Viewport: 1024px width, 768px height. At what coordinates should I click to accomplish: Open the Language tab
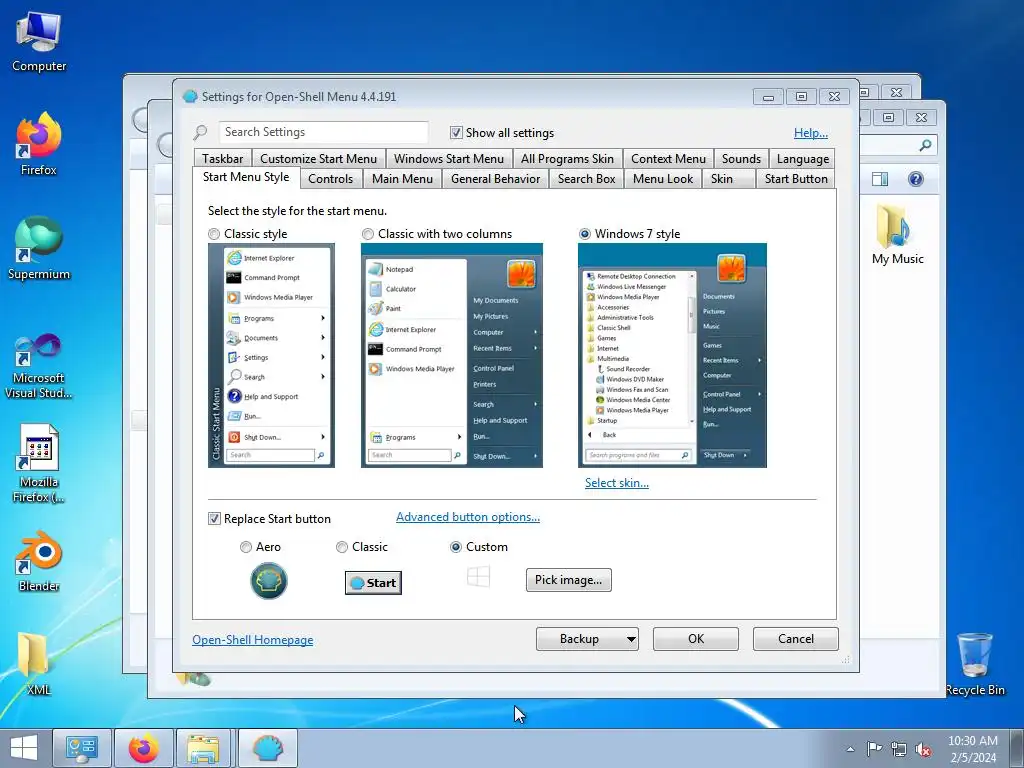(x=803, y=159)
